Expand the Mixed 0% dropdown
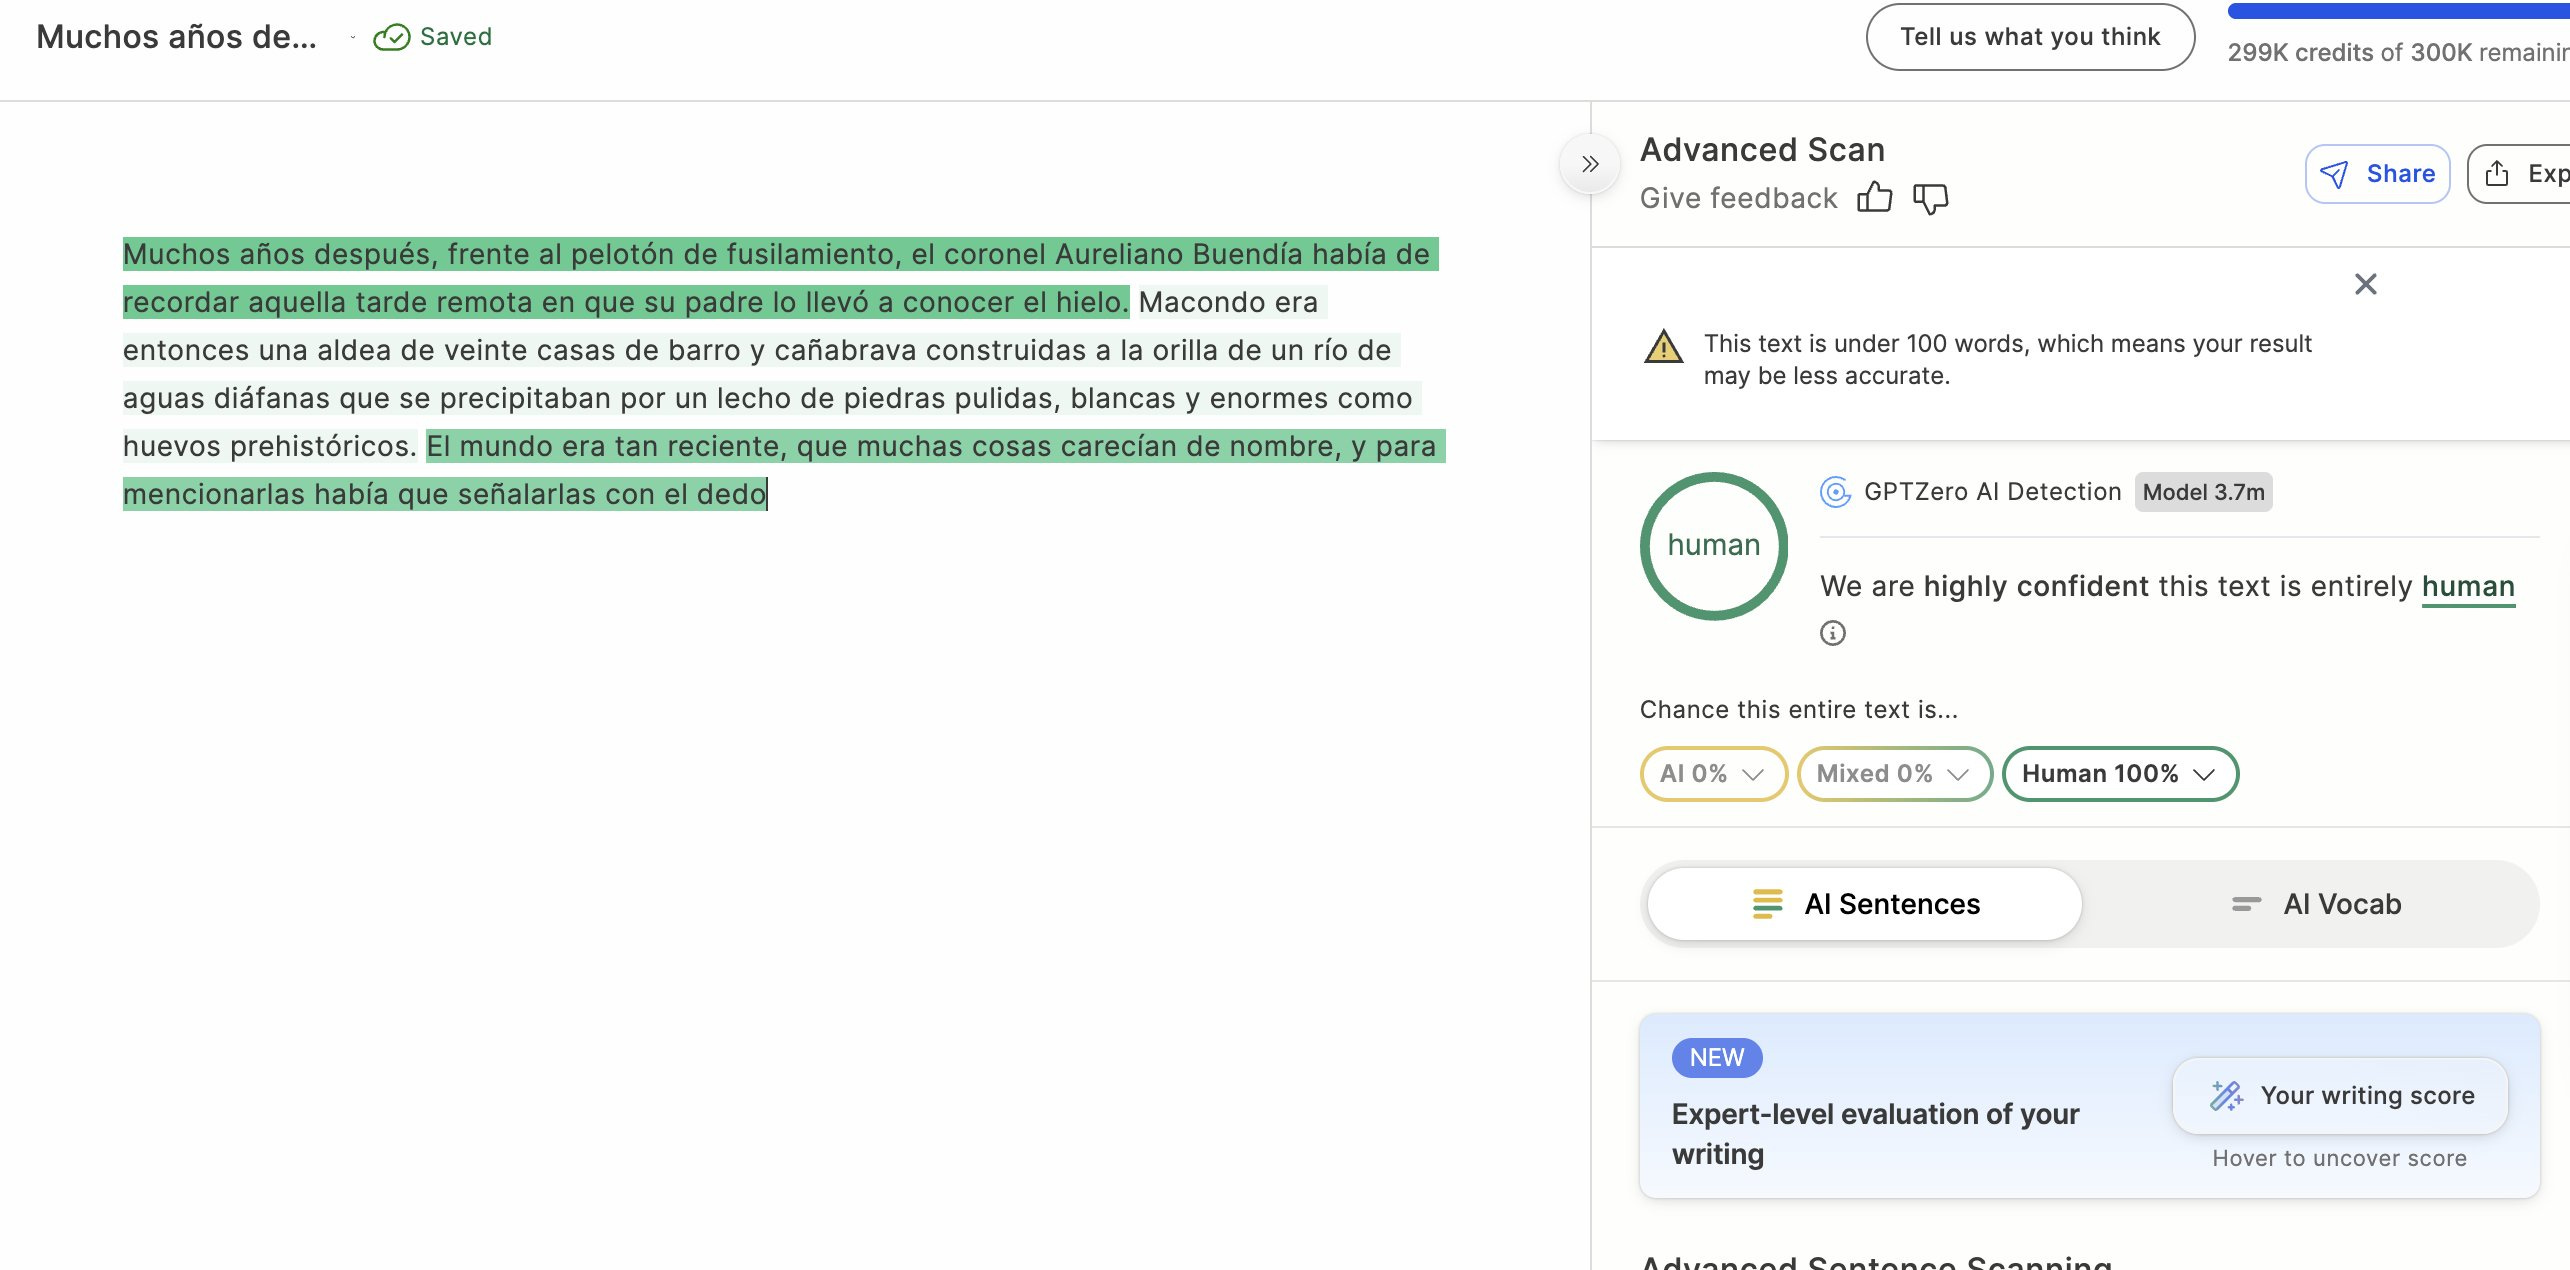Image resolution: width=2570 pixels, height=1270 pixels. point(1893,774)
